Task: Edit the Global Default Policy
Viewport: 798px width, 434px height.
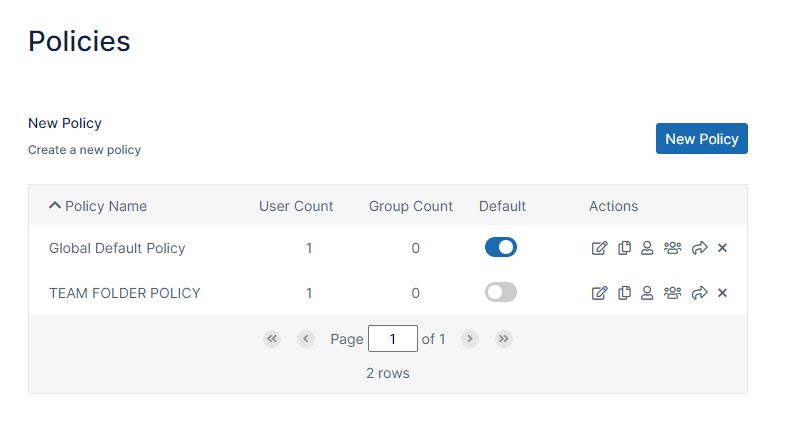Action: pyautogui.click(x=599, y=248)
